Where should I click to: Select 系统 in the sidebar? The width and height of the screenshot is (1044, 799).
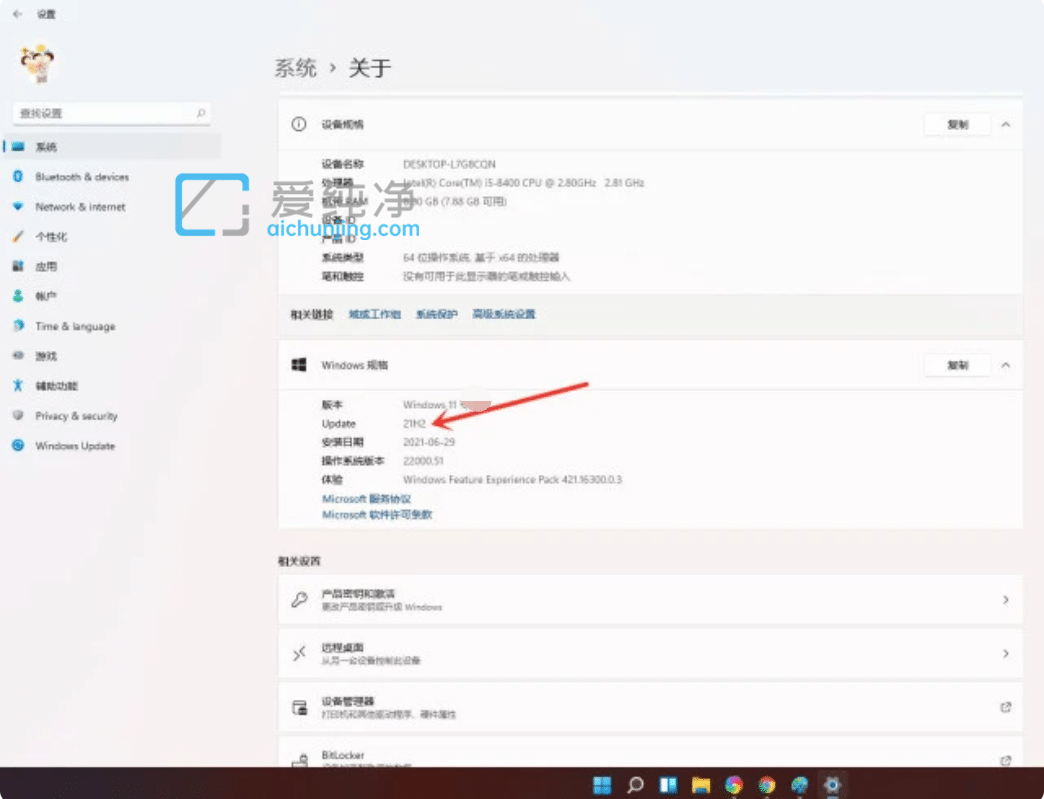point(112,146)
